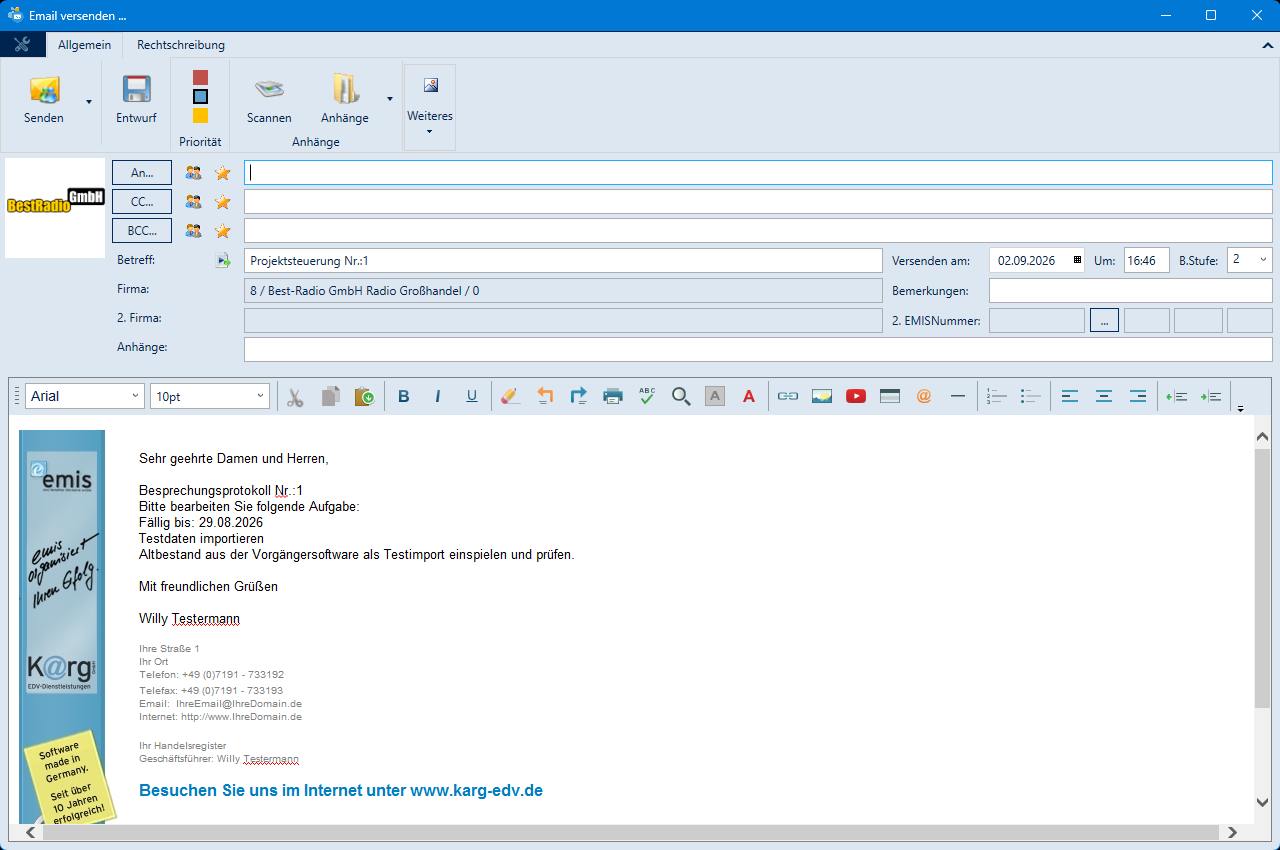Increase paragraph indent

coord(1211,396)
